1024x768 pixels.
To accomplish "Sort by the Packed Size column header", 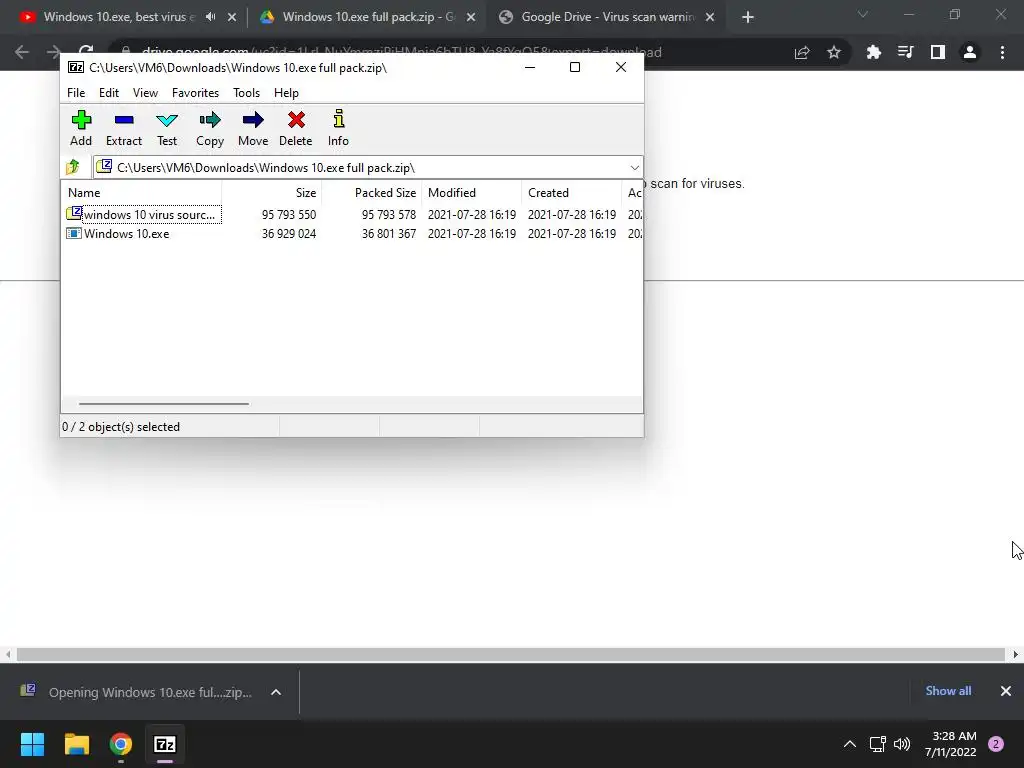I will 372,193.
